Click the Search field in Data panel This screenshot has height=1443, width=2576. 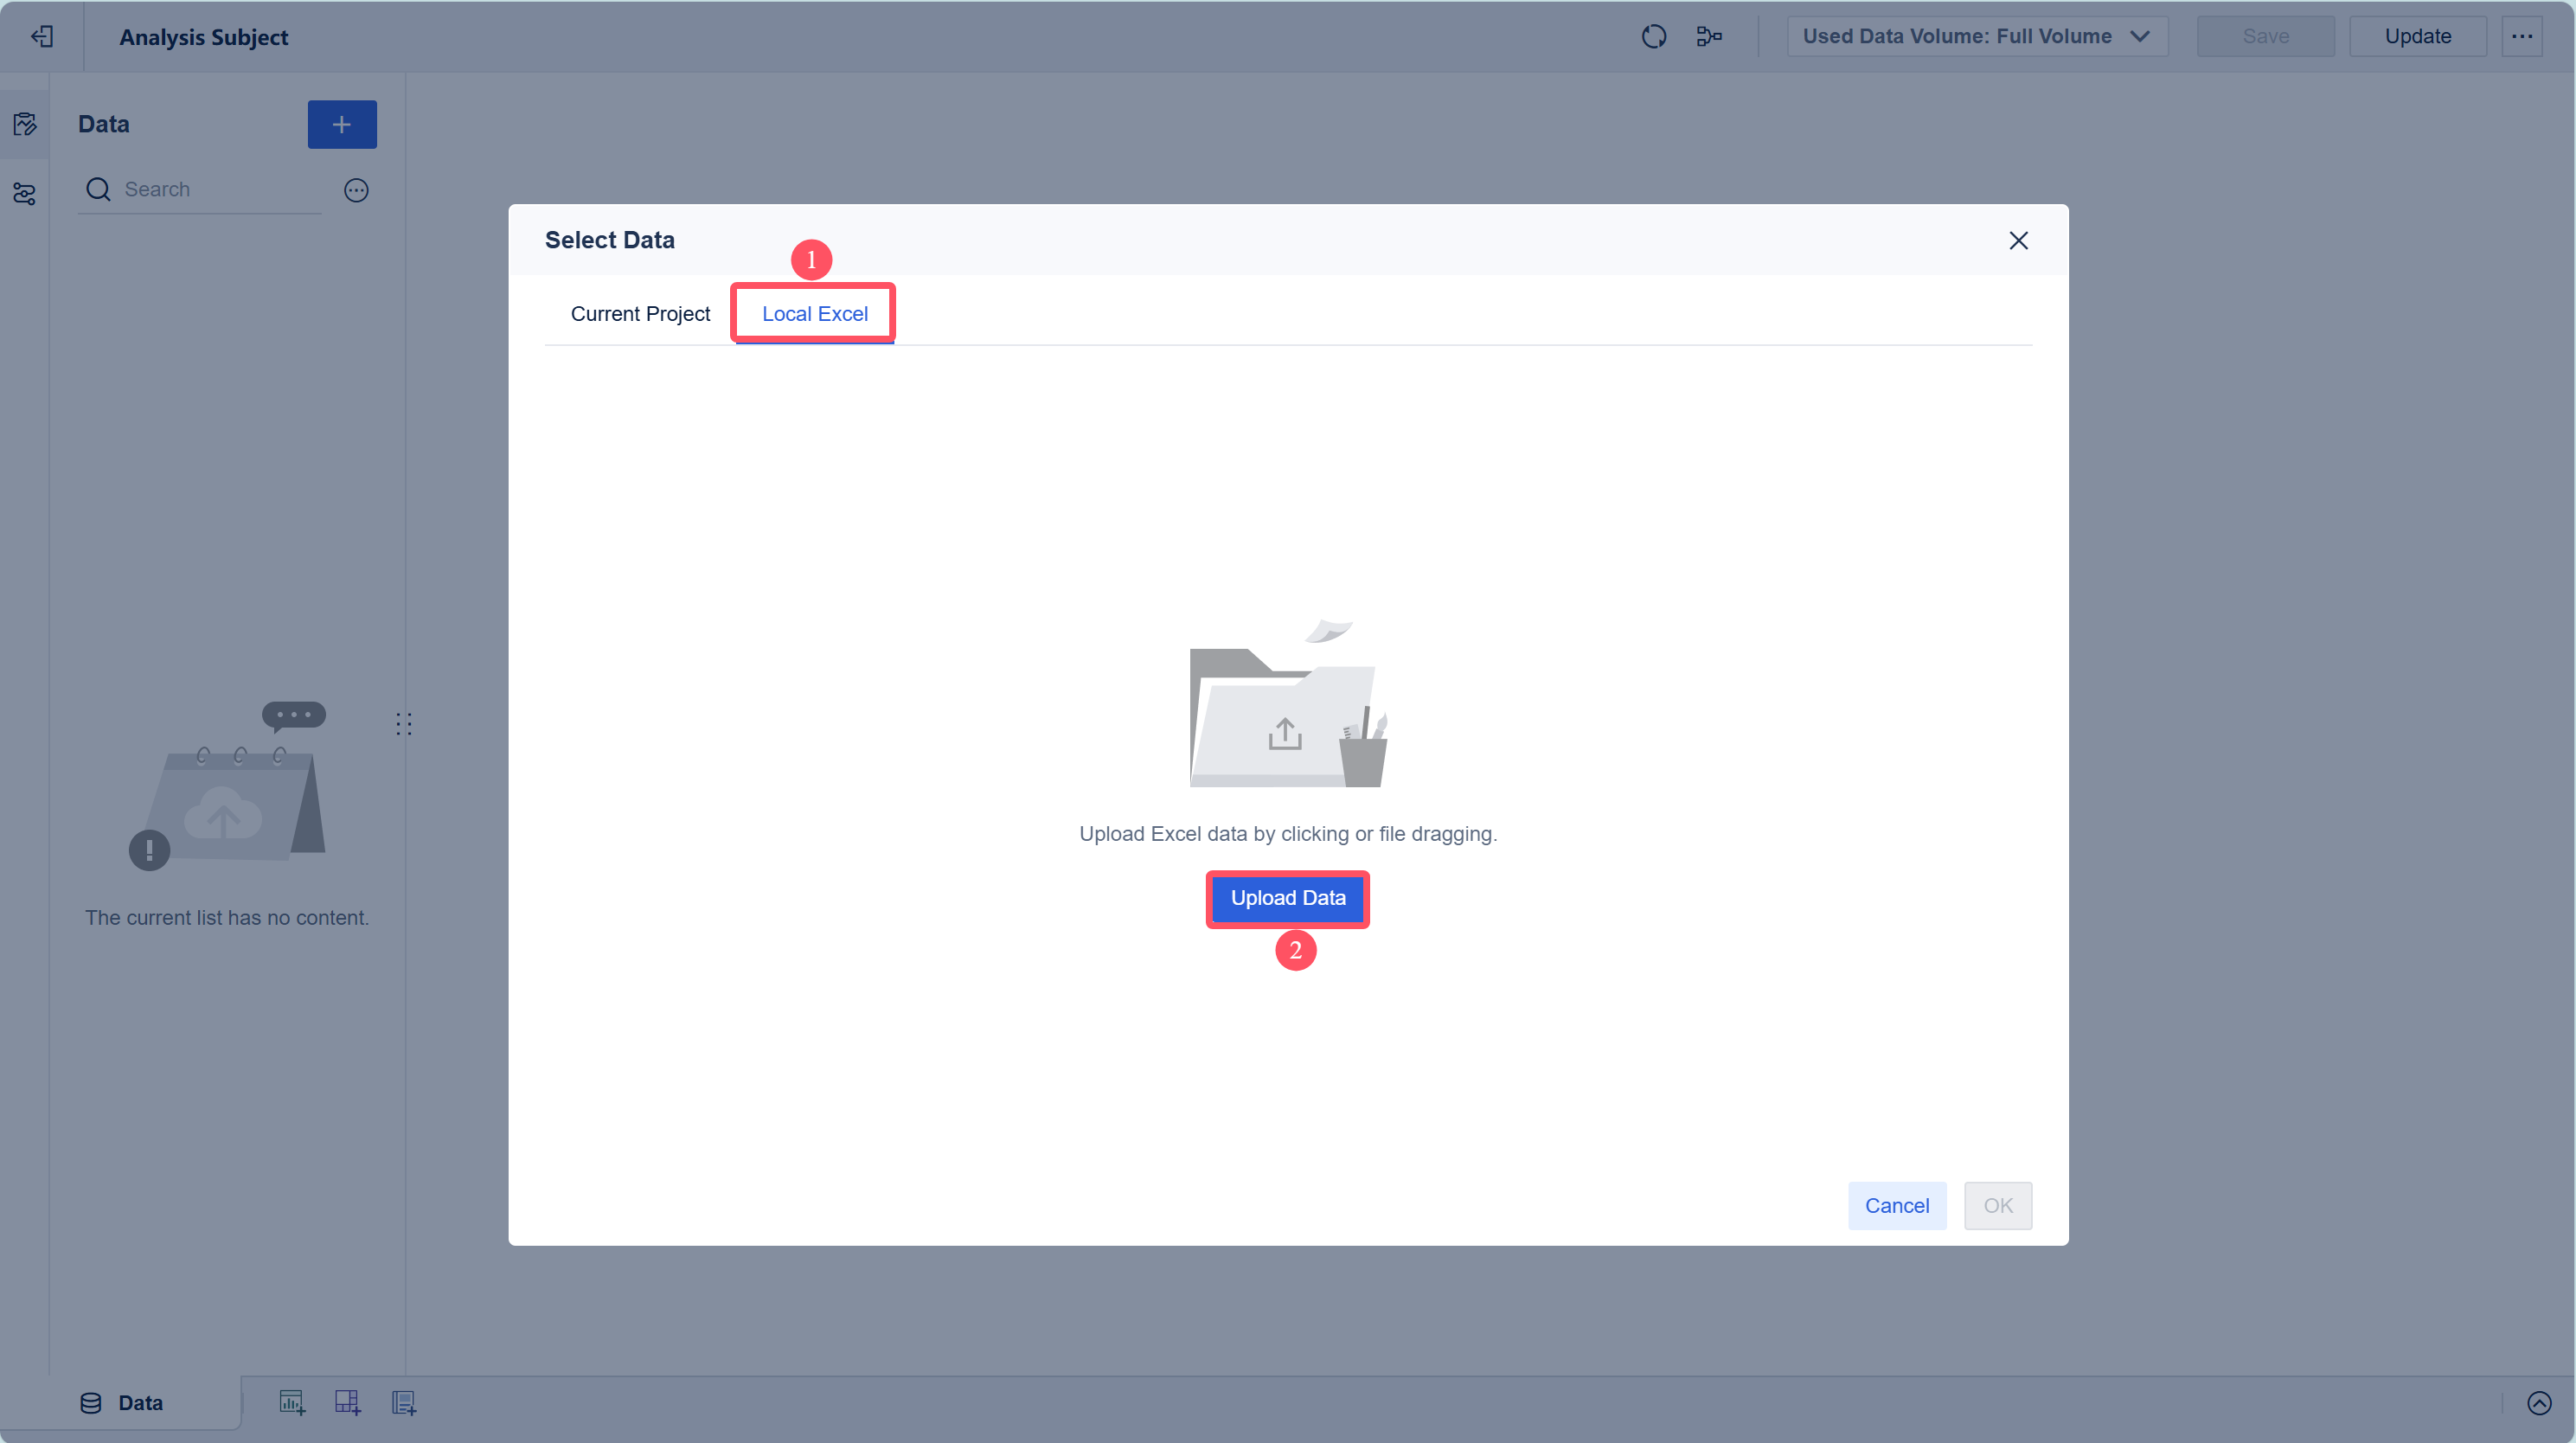tap(215, 190)
